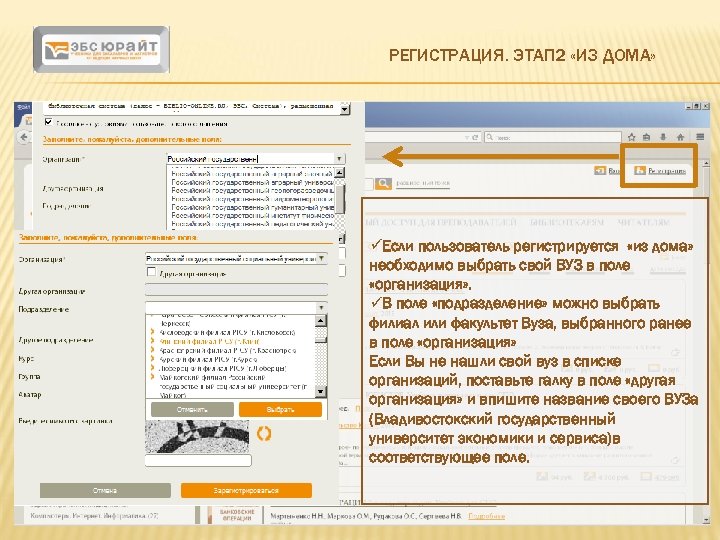Focus the browser search box
Screen dimensions: 720x540
pyautogui.click(x=553, y=137)
